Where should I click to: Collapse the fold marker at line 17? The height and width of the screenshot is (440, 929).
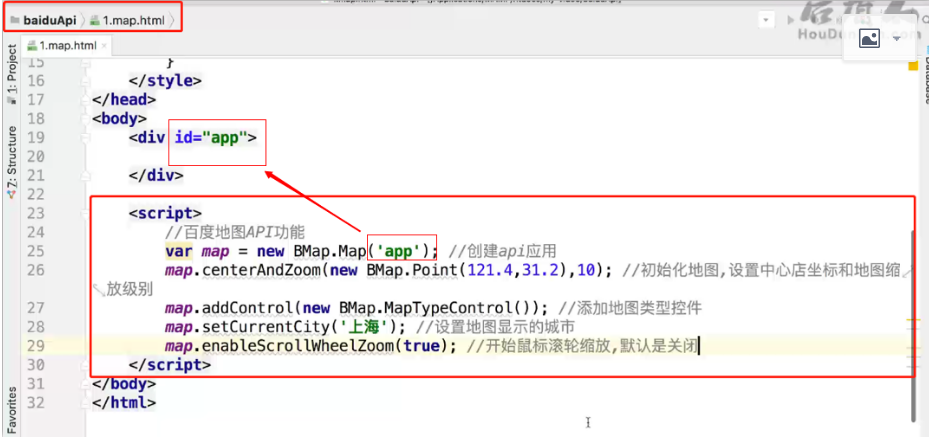tap(87, 99)
